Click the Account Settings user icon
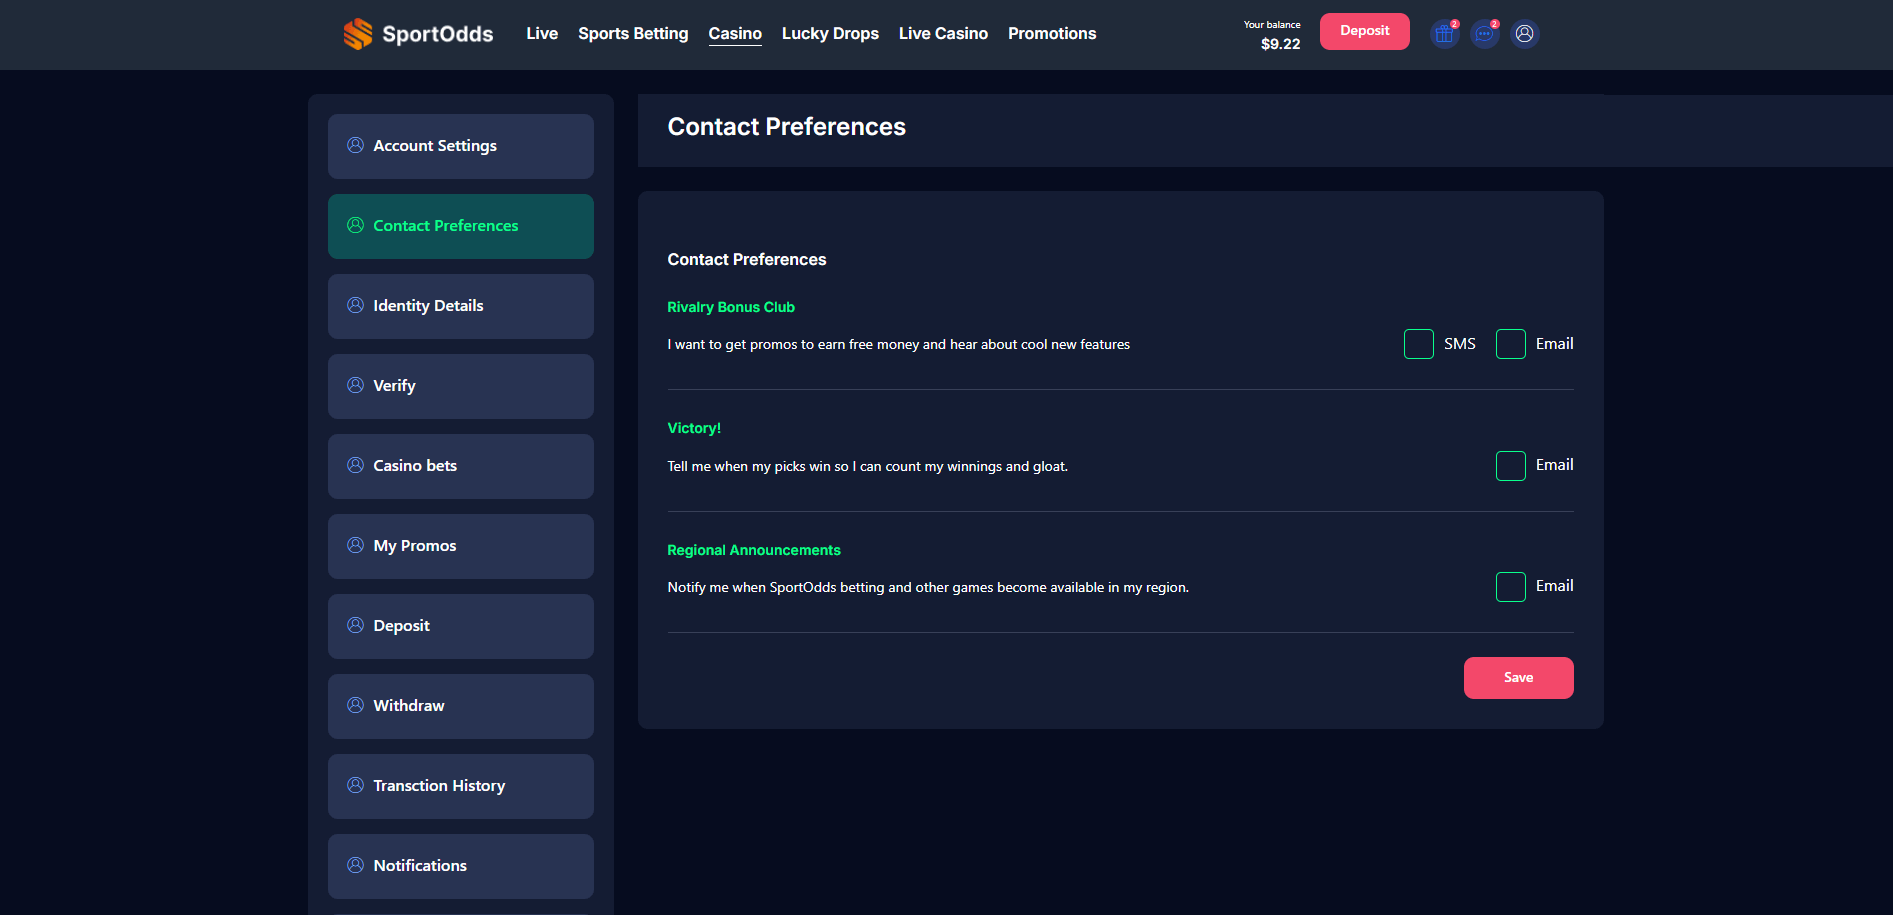The width and height of the screenshot is (1893, 915). point(355,145)
